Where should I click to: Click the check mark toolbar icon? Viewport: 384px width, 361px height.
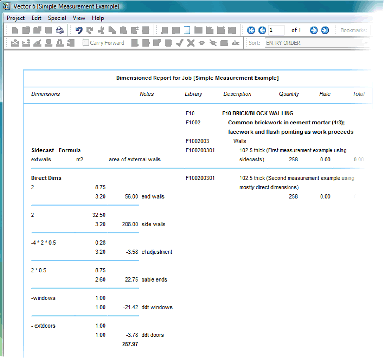click(179, 43)
